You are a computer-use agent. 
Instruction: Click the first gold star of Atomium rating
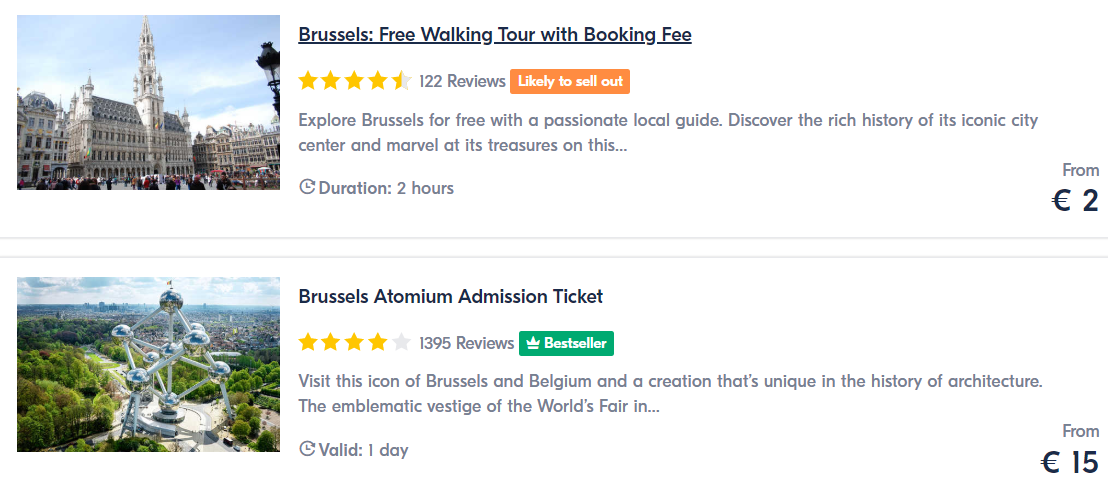[308, 343]
